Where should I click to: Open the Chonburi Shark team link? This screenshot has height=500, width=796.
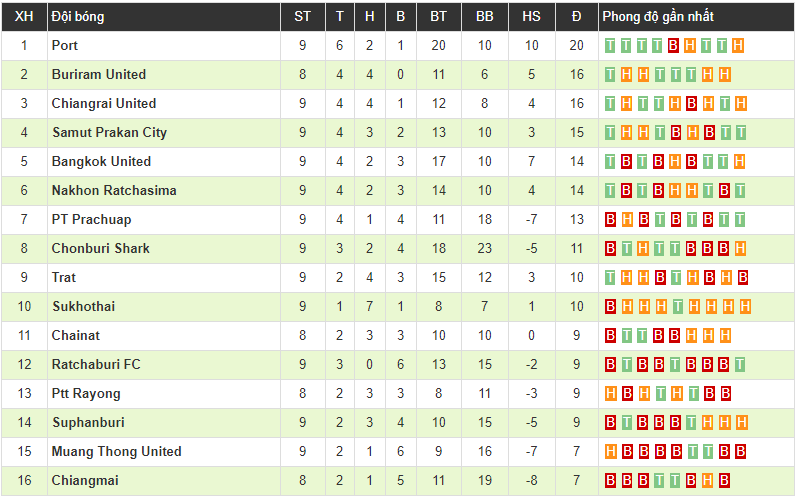(x=101, y=248)
